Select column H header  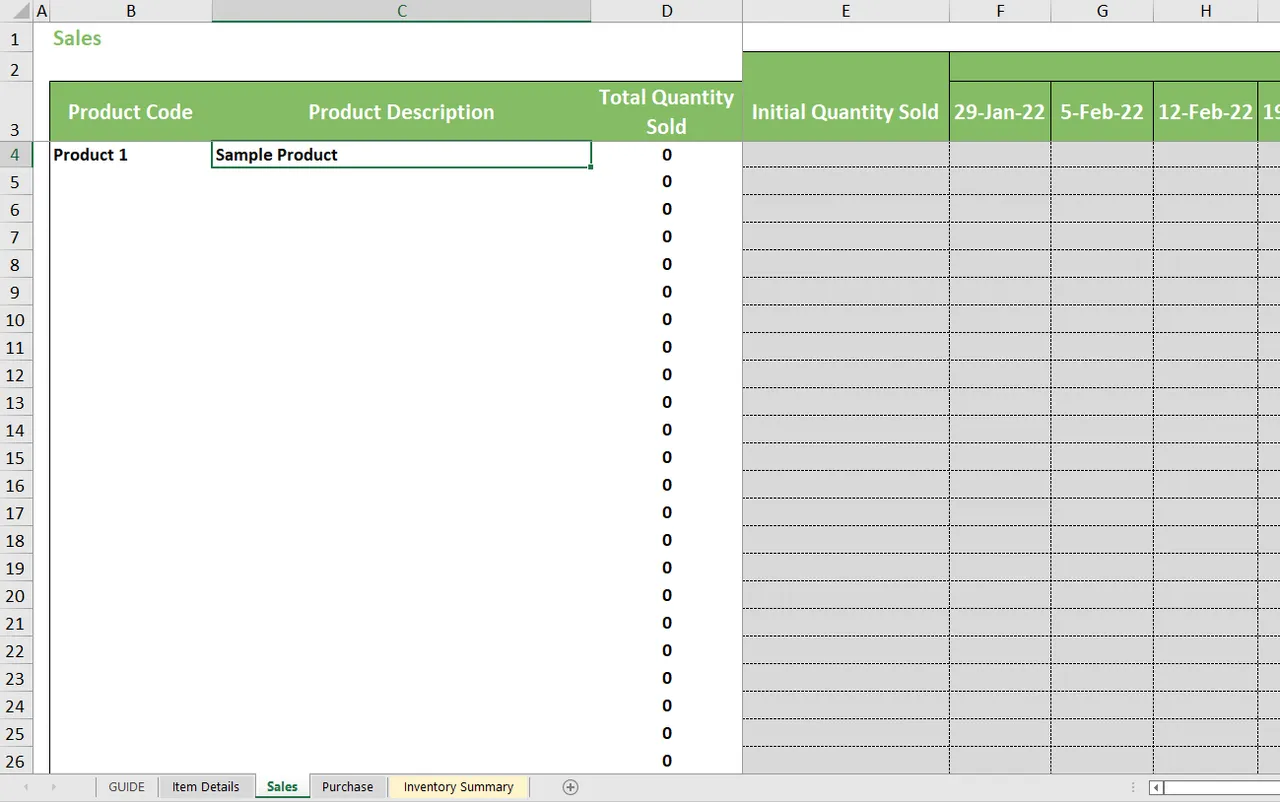click(1205, 11)
